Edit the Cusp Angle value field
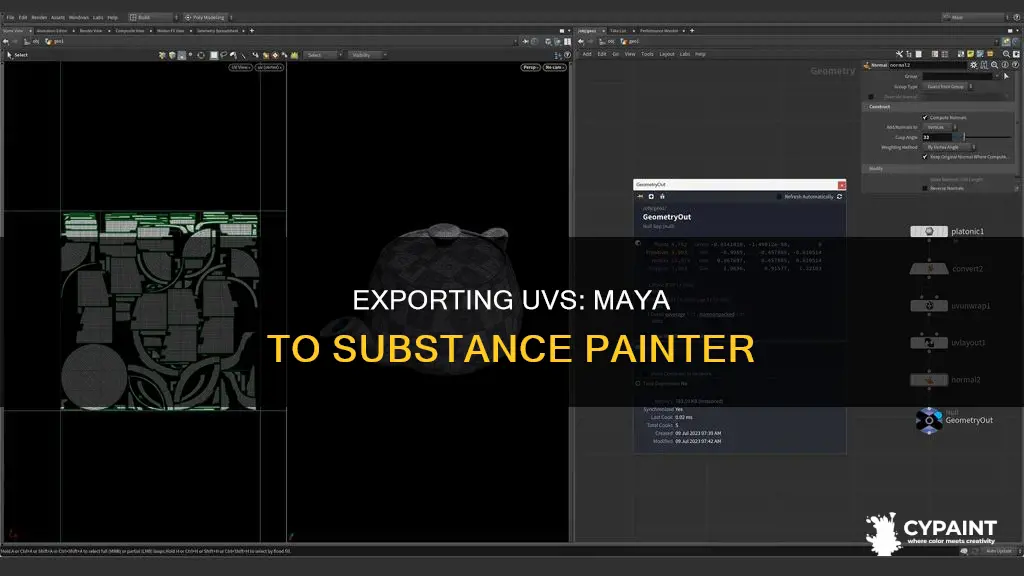The height and width of the screenshot is (576, 1024). coord(939,137)
